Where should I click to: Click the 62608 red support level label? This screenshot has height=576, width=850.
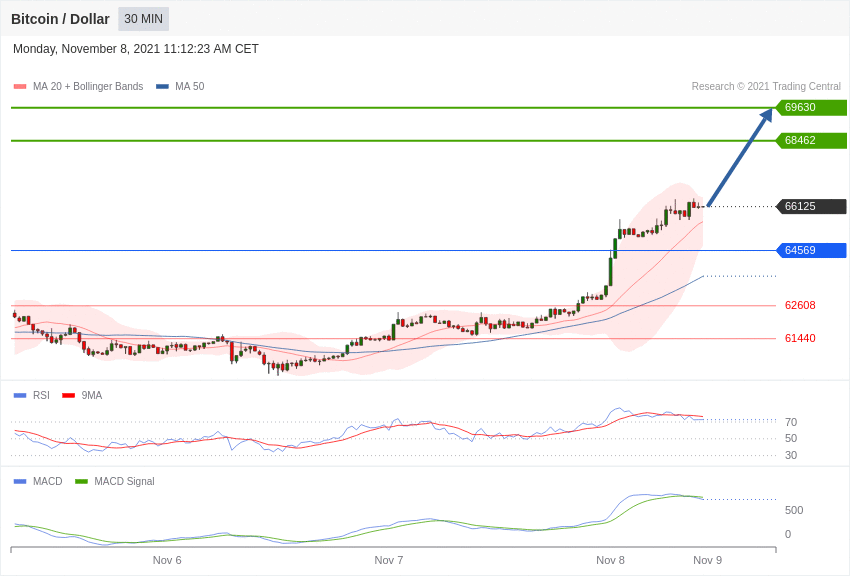coord(800,306)
